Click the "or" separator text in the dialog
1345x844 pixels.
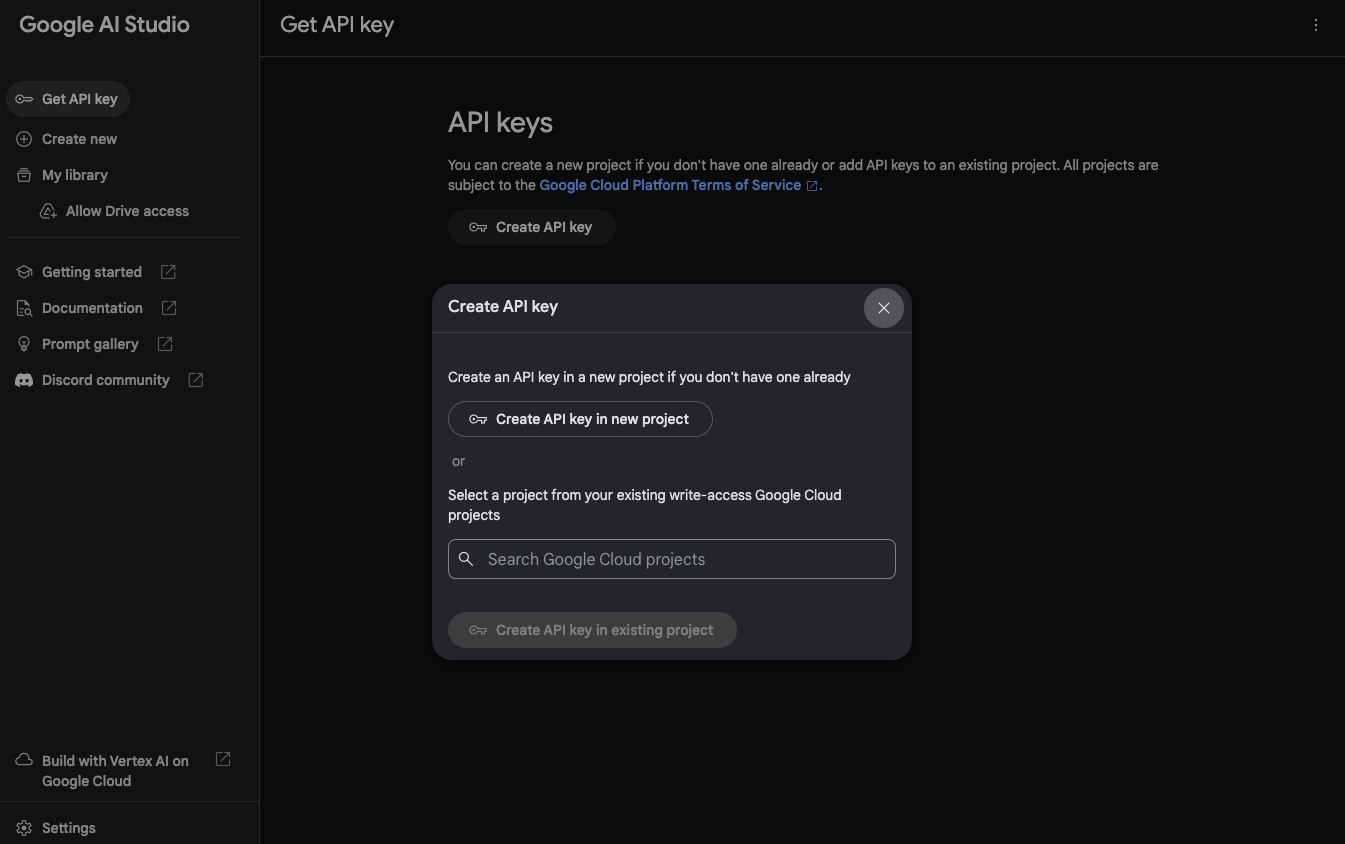[458, 461]
